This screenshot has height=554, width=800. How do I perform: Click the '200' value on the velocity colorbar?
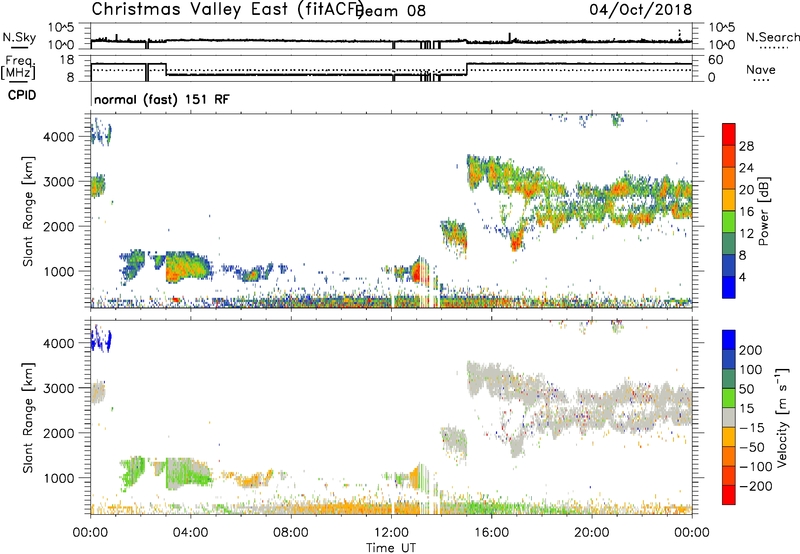coord(751,350)
